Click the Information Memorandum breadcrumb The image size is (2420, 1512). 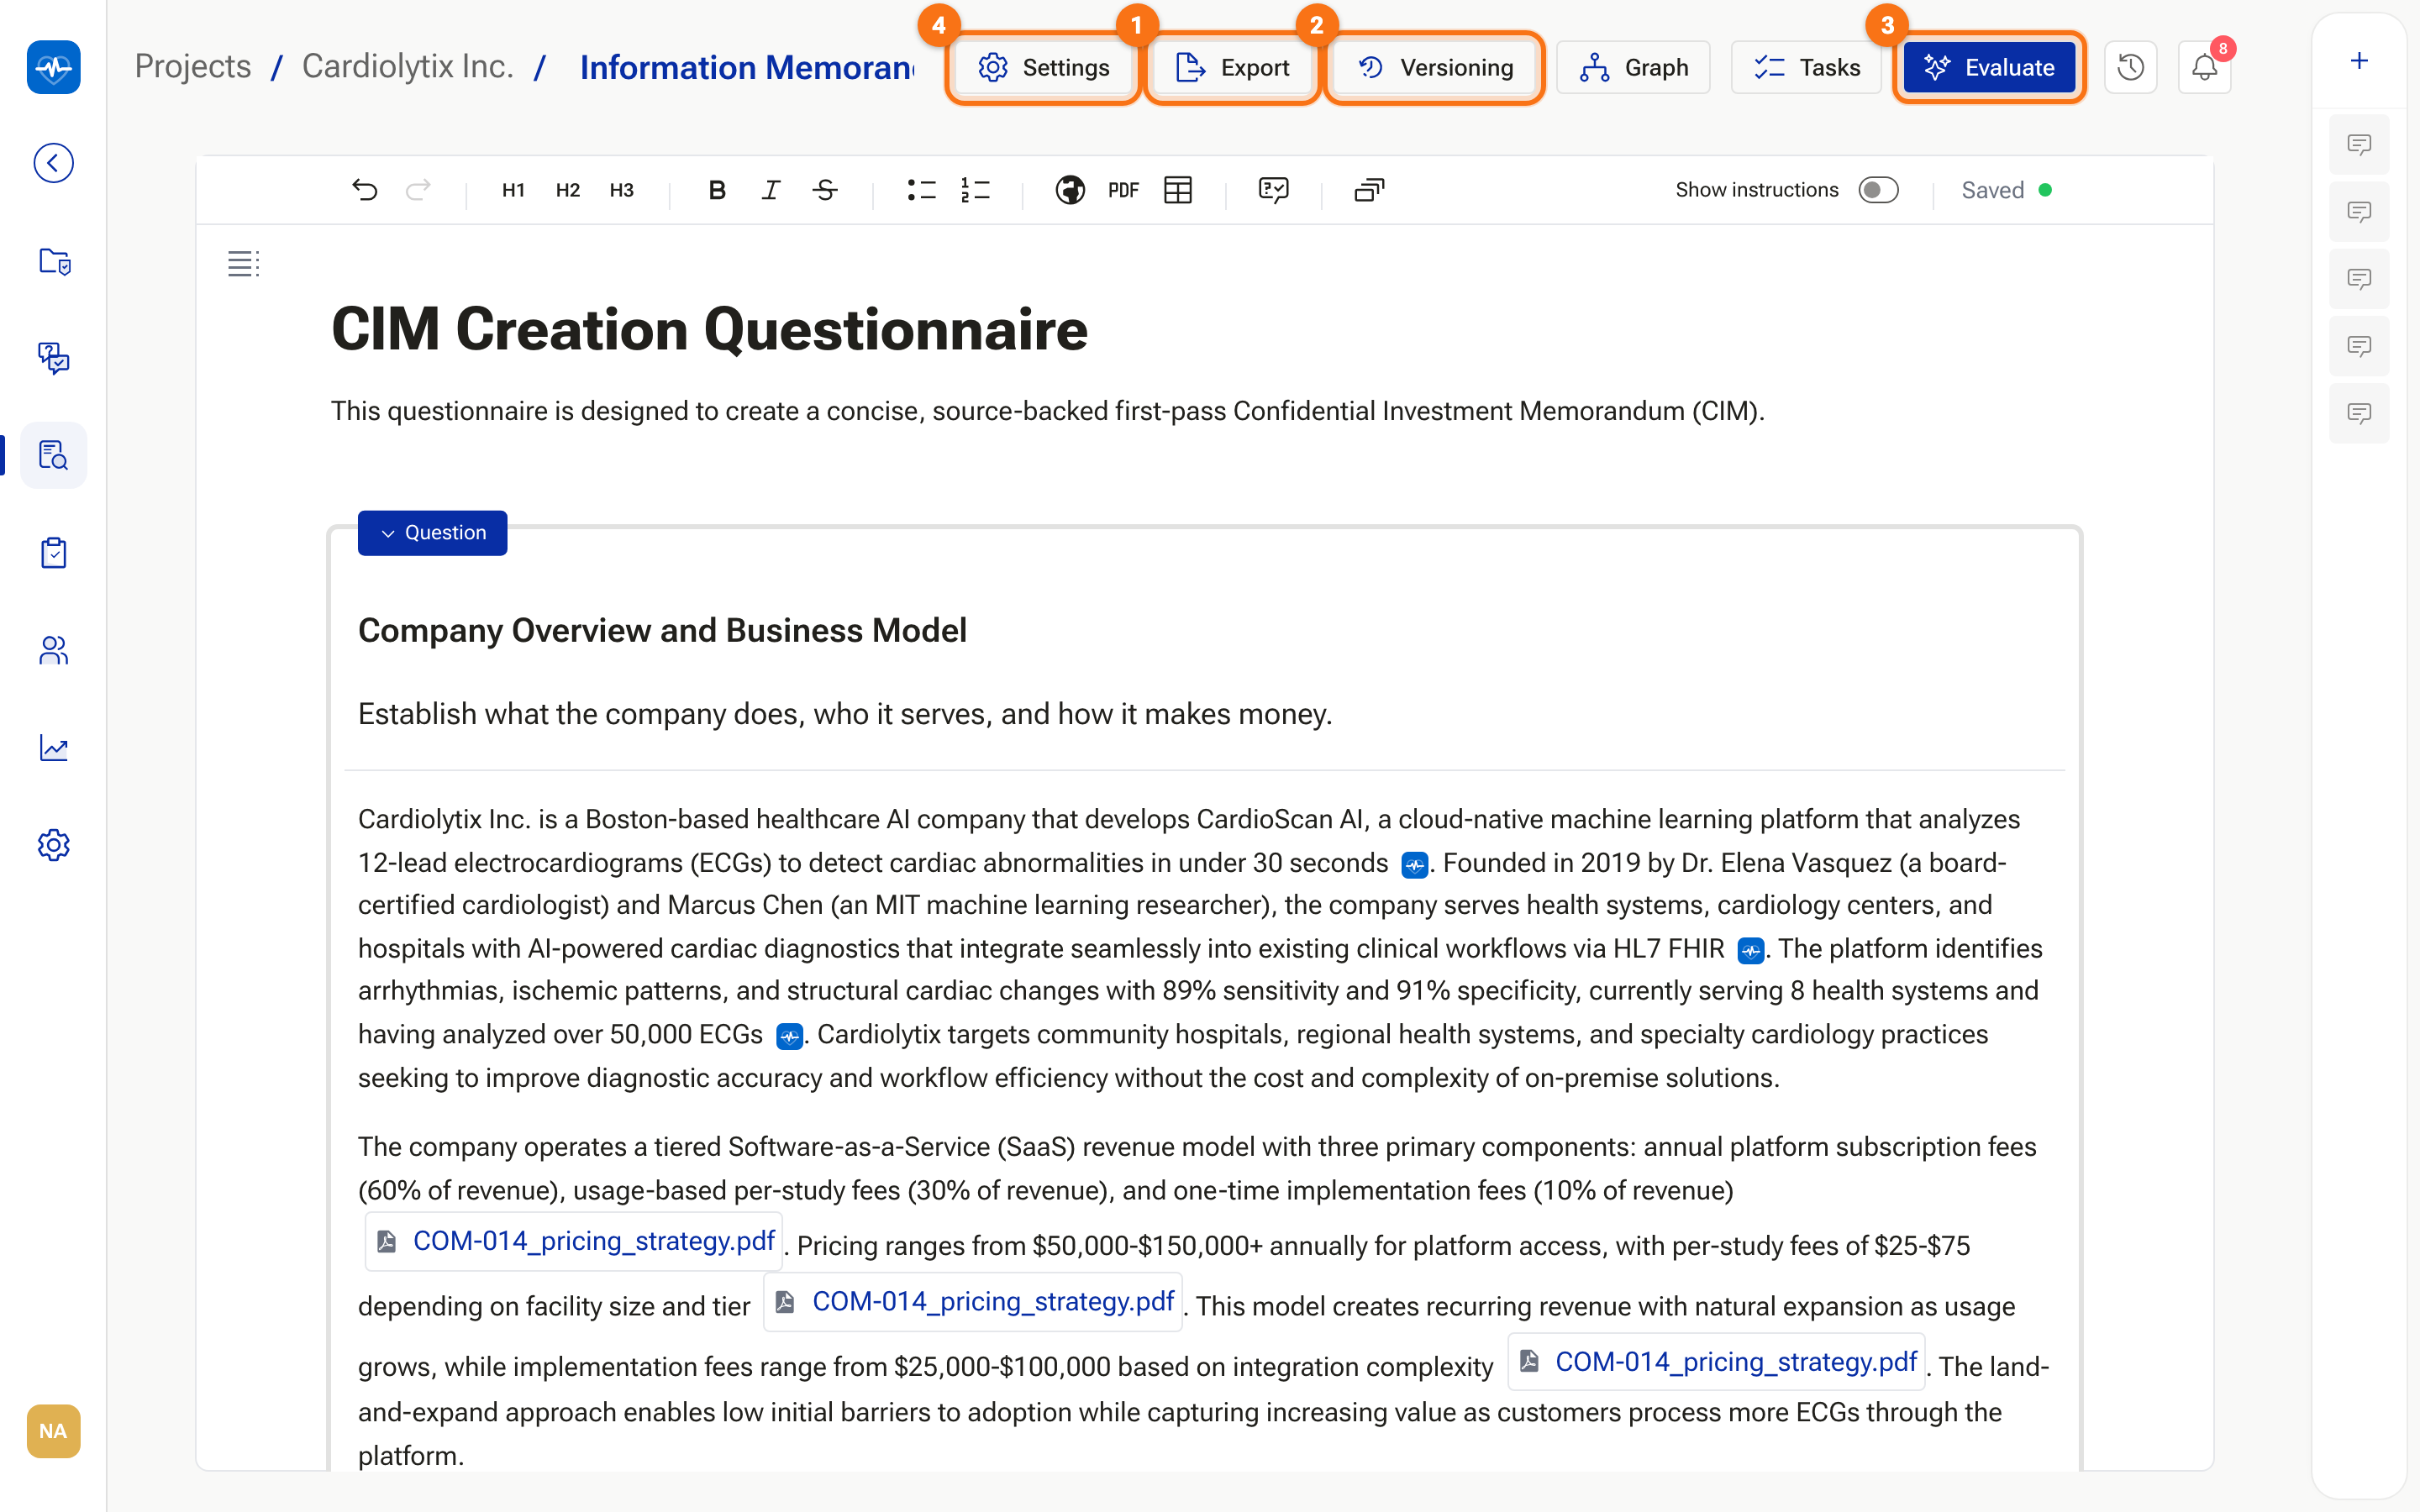(747, 67)
